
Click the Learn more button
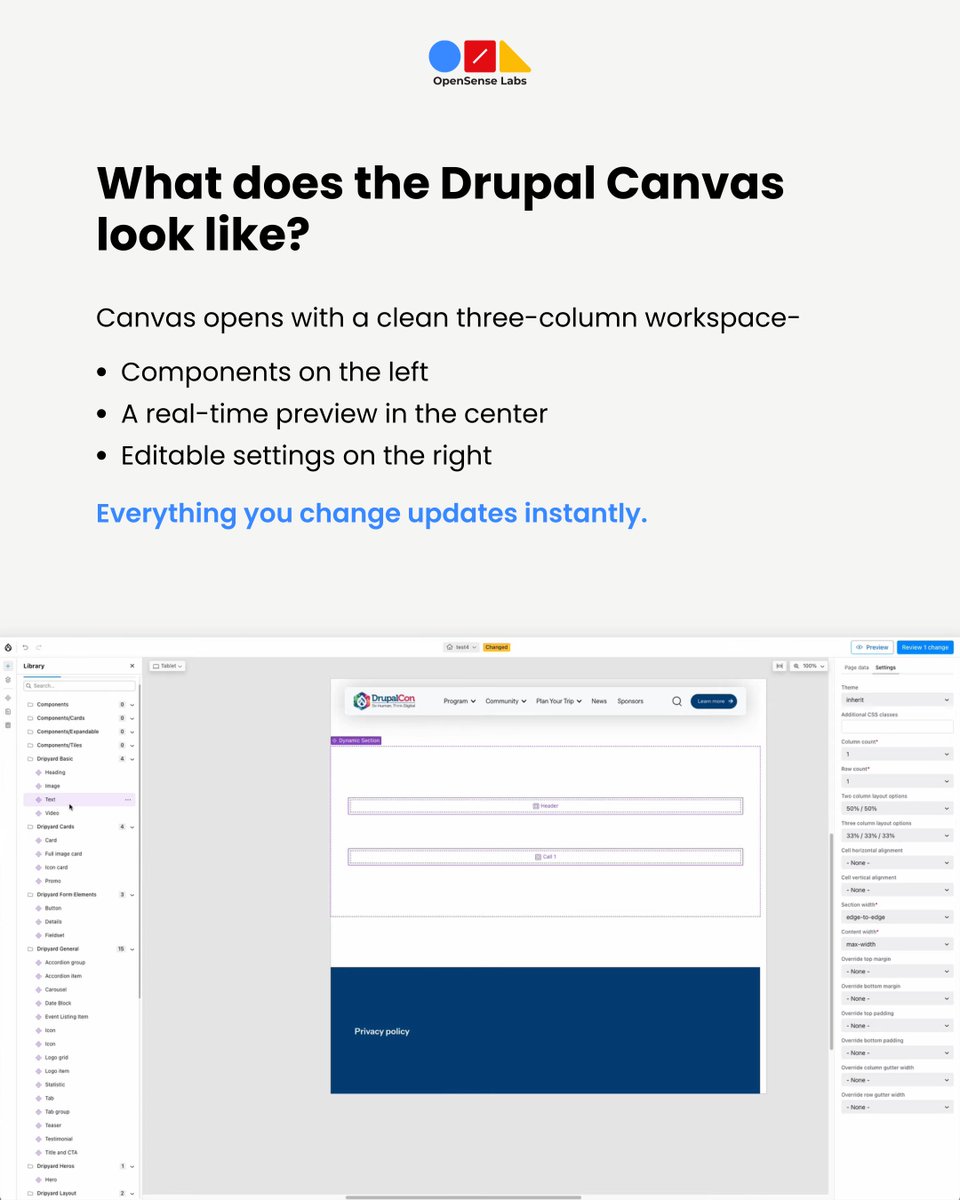(714, 701)
